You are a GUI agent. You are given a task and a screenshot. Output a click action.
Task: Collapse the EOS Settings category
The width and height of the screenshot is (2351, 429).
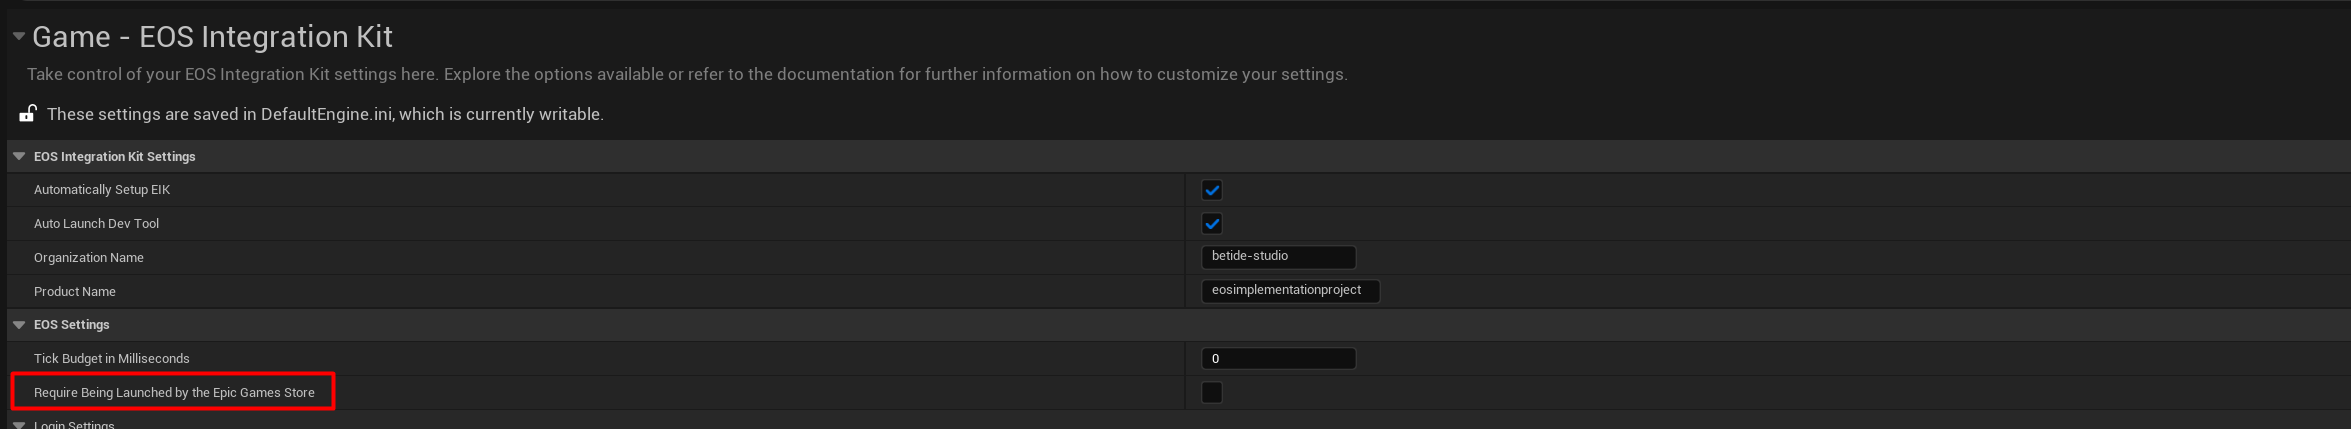coord(19,324)
